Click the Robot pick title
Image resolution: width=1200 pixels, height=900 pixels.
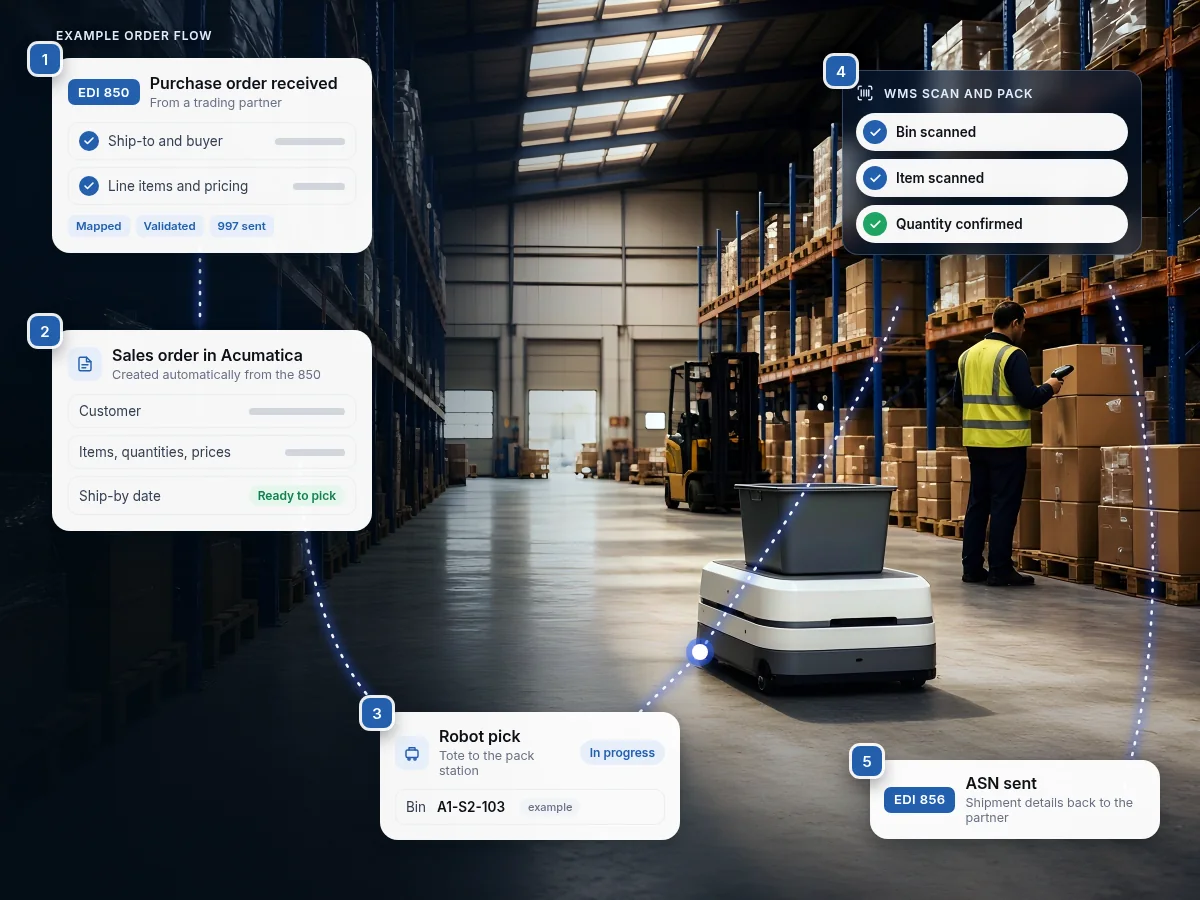(480, 737)
